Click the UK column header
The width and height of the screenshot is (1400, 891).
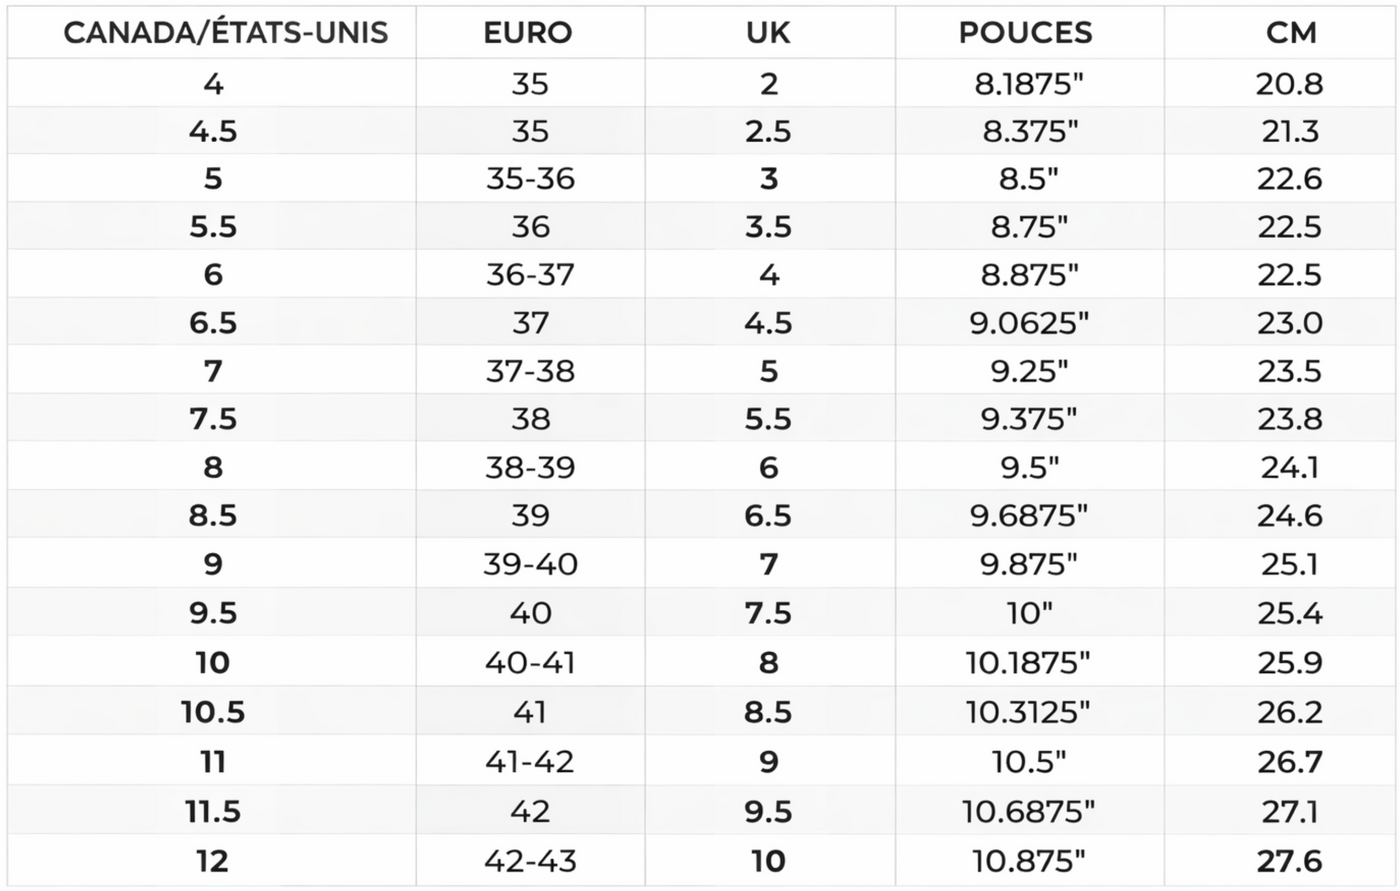point(768,33)
